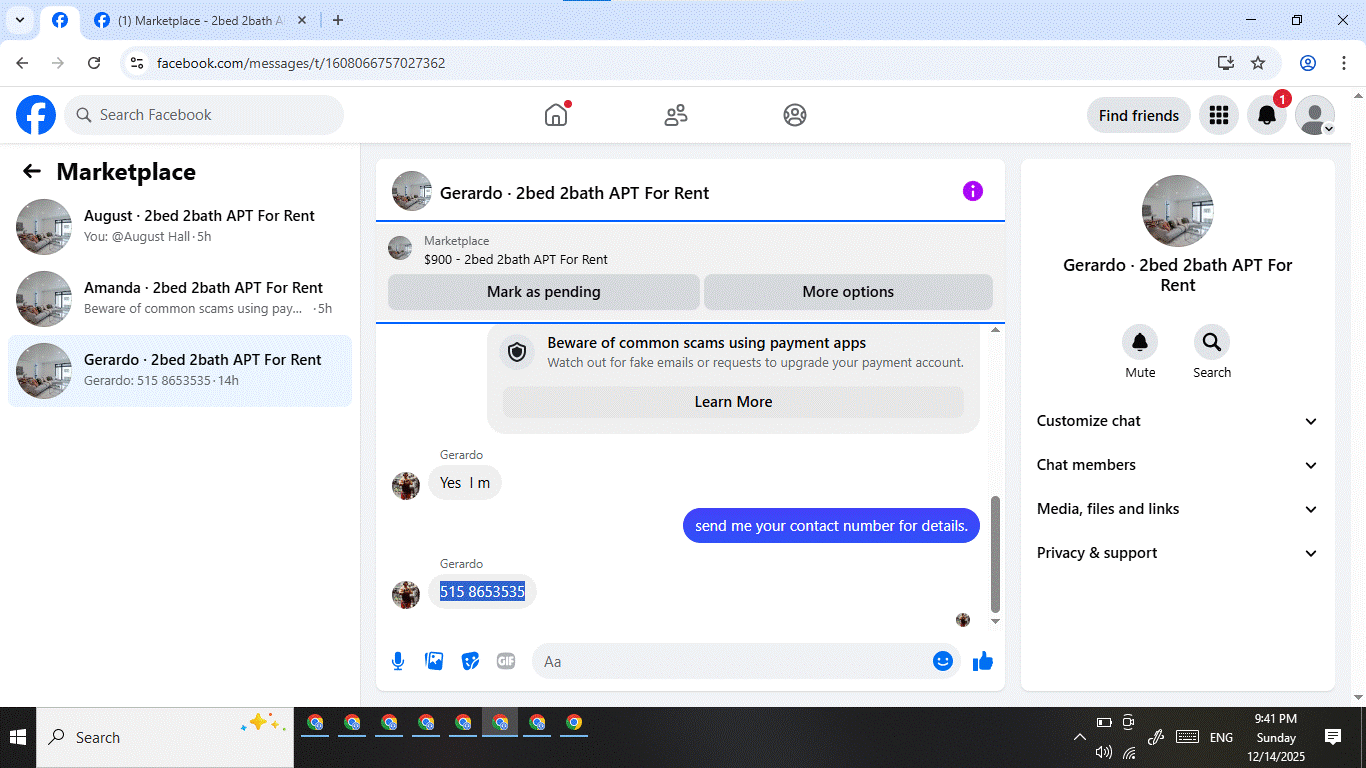Click the taskbar volume icon
This screenshot has width=1366, height=768.
(x=1104, y=752)
